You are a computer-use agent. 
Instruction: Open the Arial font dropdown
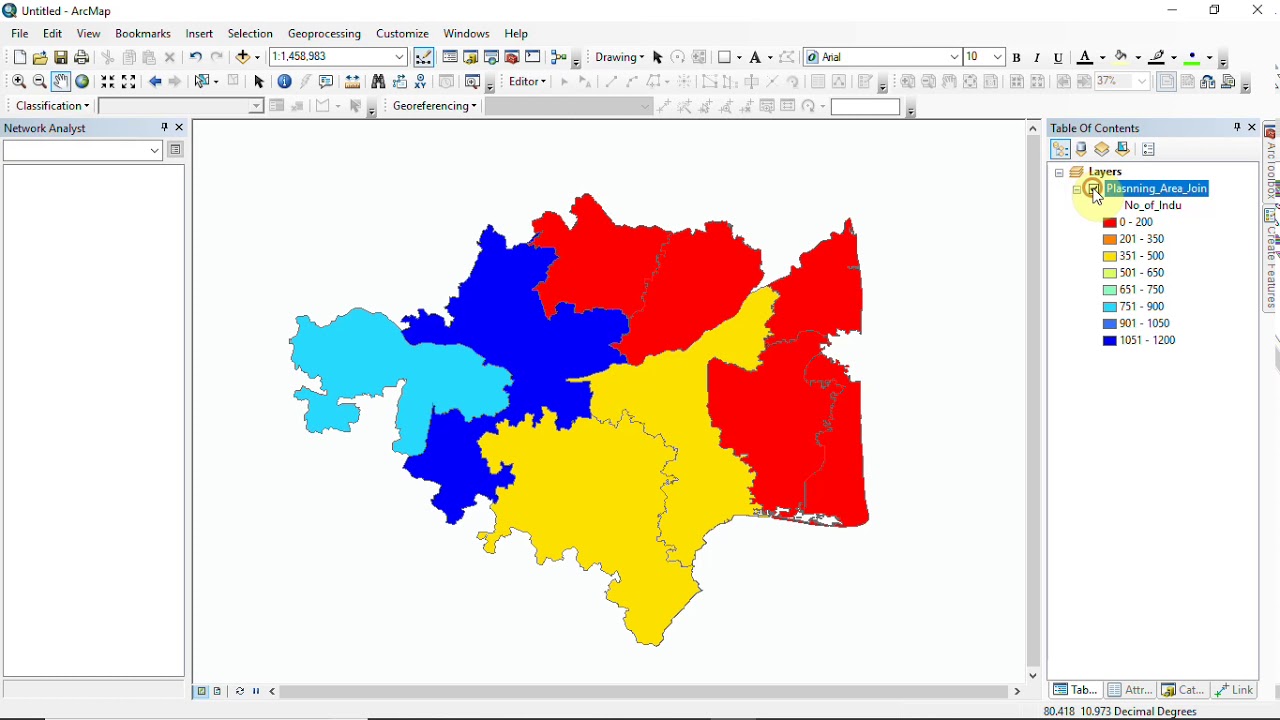pos(955,57)
